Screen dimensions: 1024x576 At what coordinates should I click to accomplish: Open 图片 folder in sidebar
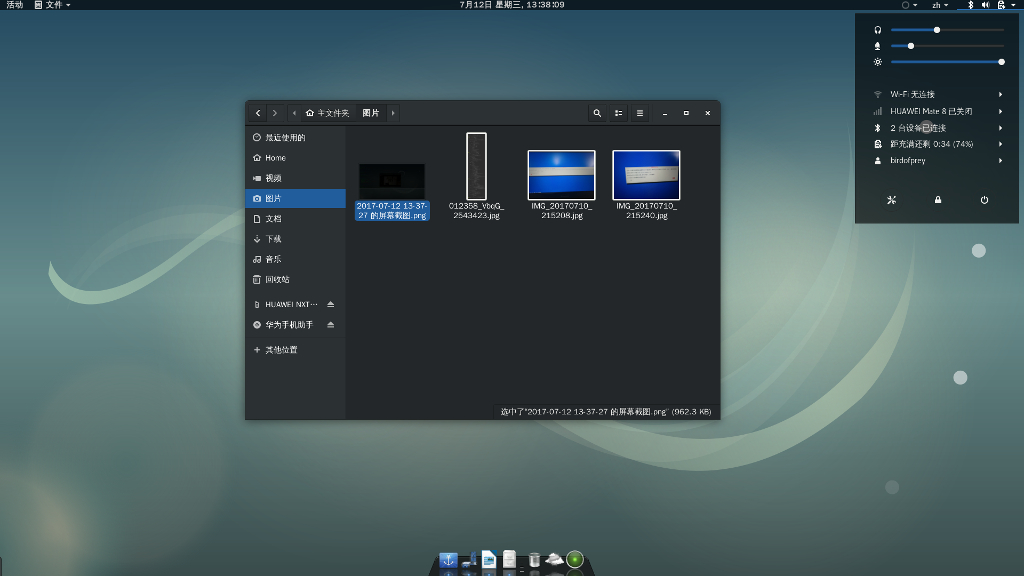(295, 199)
